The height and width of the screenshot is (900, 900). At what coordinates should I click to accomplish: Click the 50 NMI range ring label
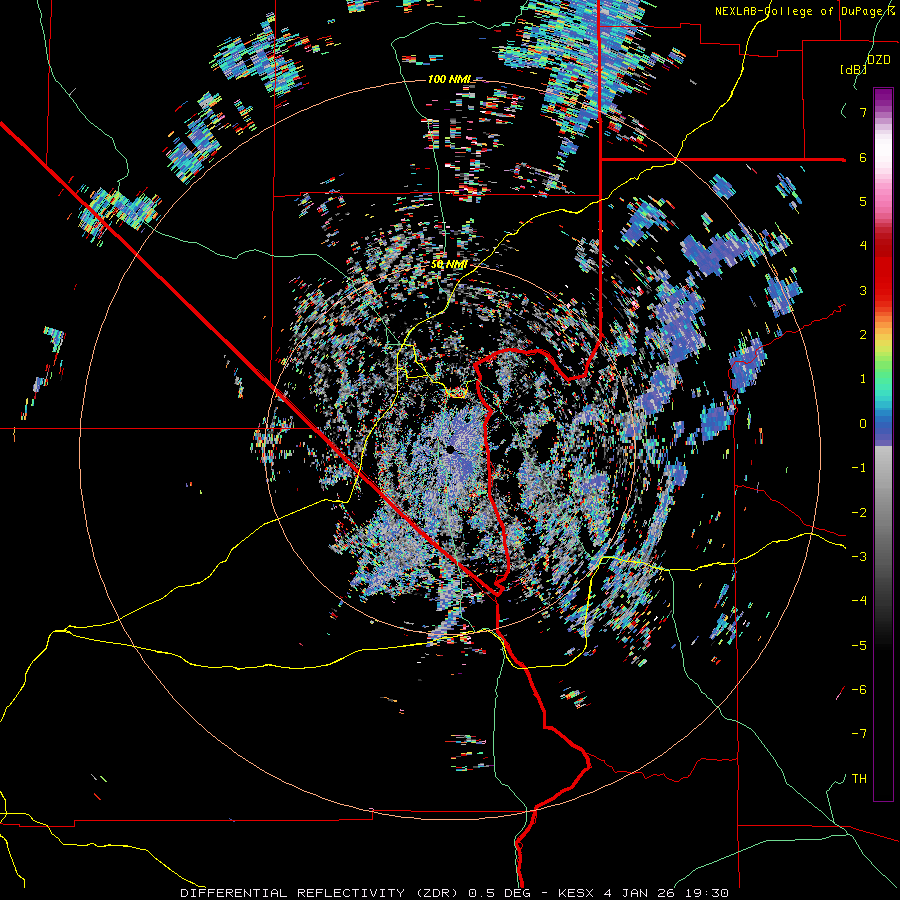449,265
